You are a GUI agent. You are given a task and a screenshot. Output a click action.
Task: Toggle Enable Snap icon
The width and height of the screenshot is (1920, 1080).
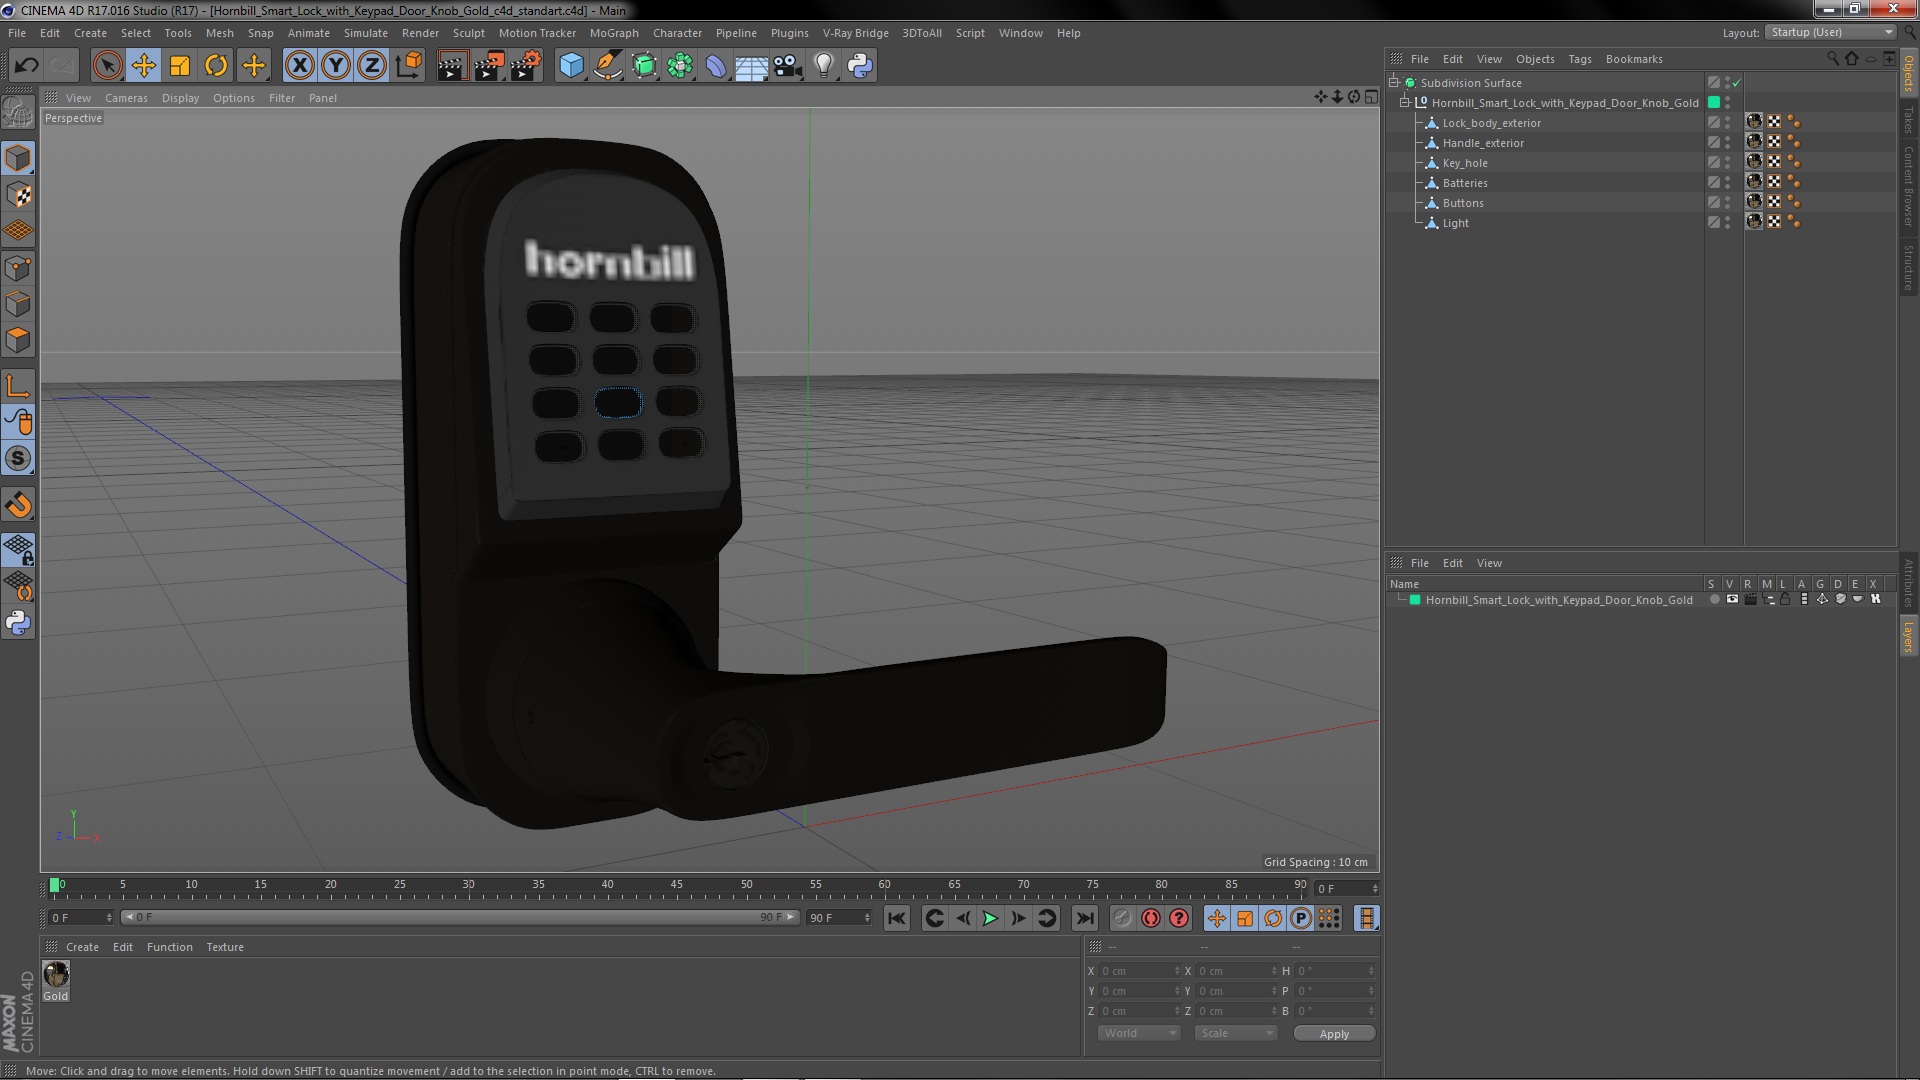[18, 505]
